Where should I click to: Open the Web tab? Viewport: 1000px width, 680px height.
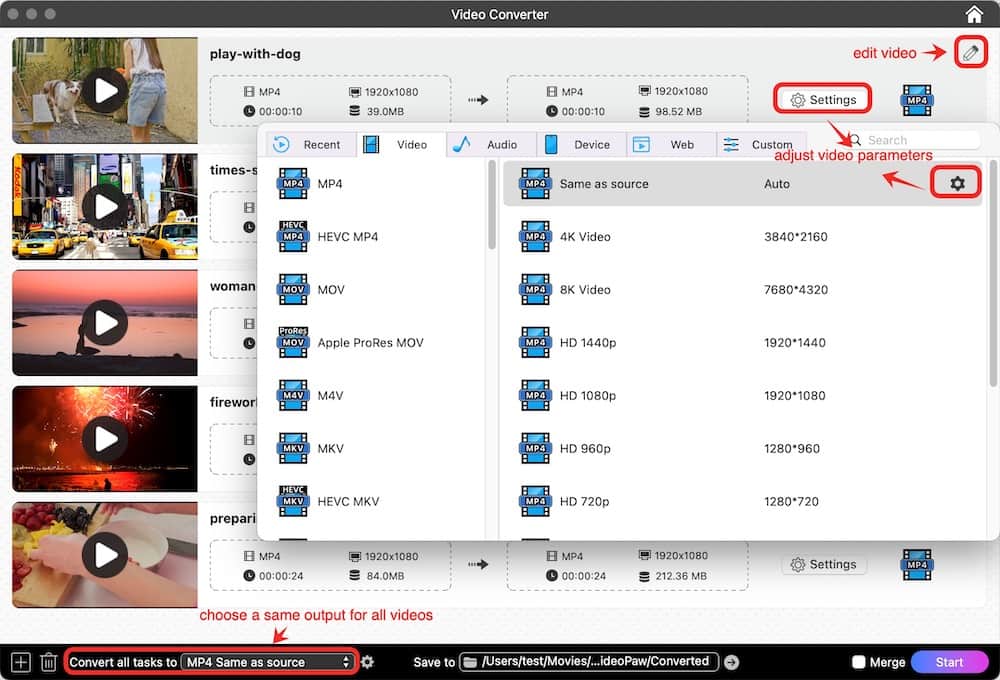pos(670,144)
